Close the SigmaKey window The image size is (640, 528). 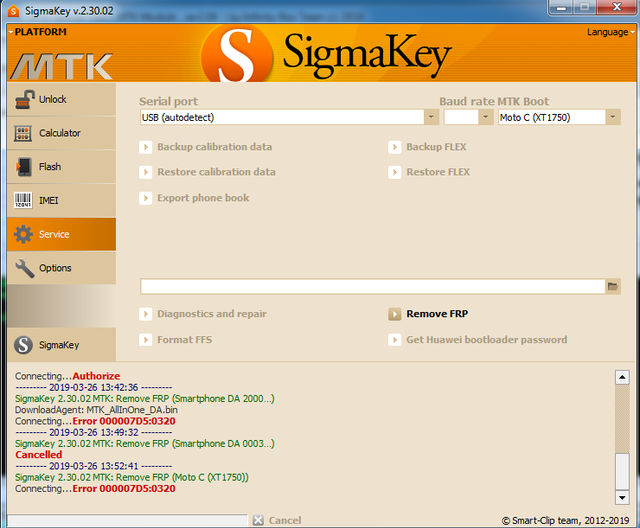point(617,7)
